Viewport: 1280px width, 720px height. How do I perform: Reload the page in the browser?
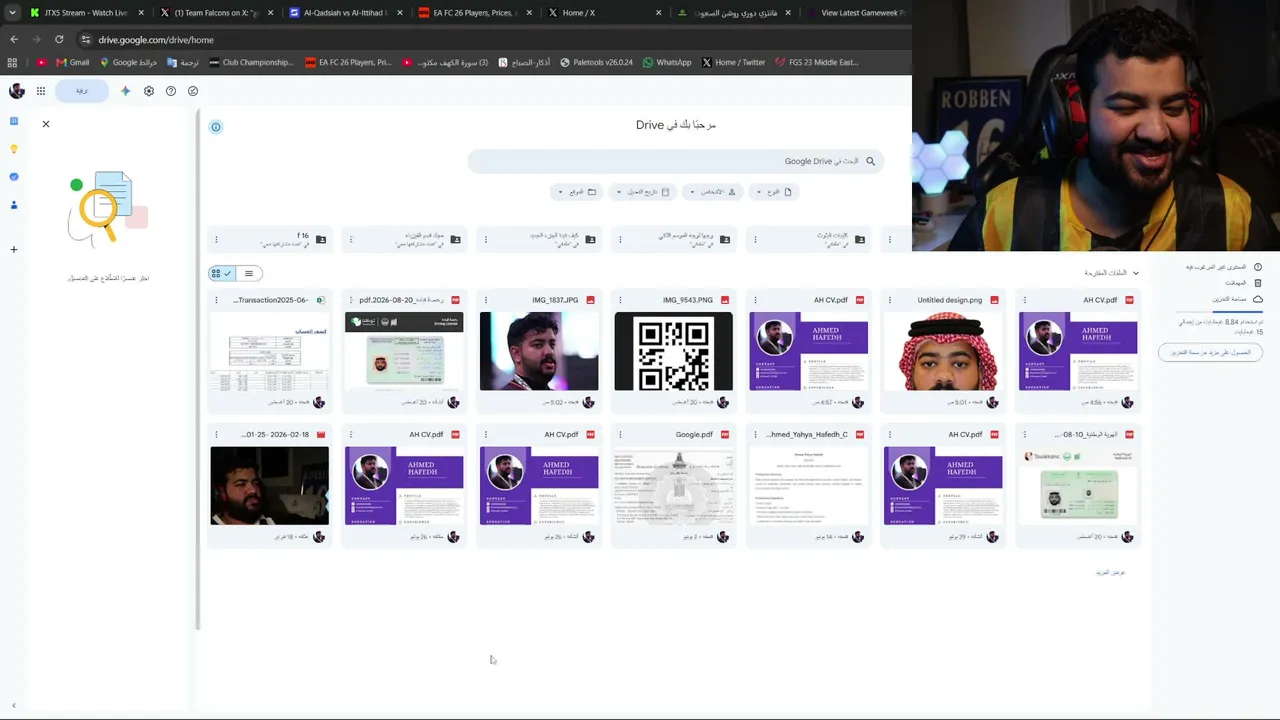[x=59, y=40]
